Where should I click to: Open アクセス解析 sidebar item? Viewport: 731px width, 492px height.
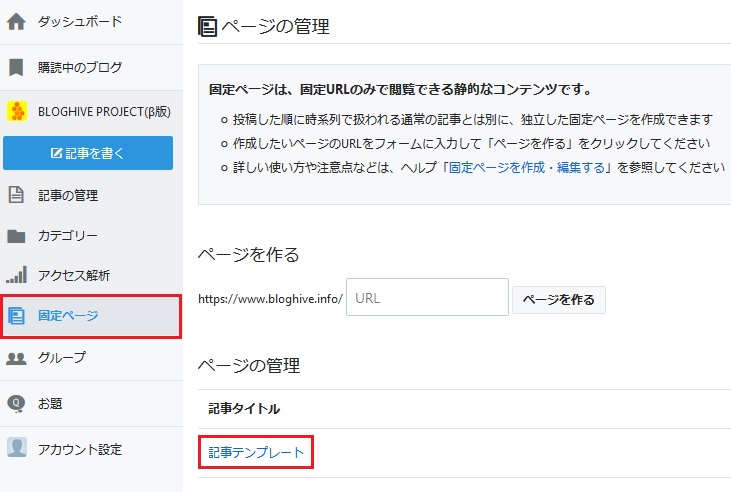[74, 276]
